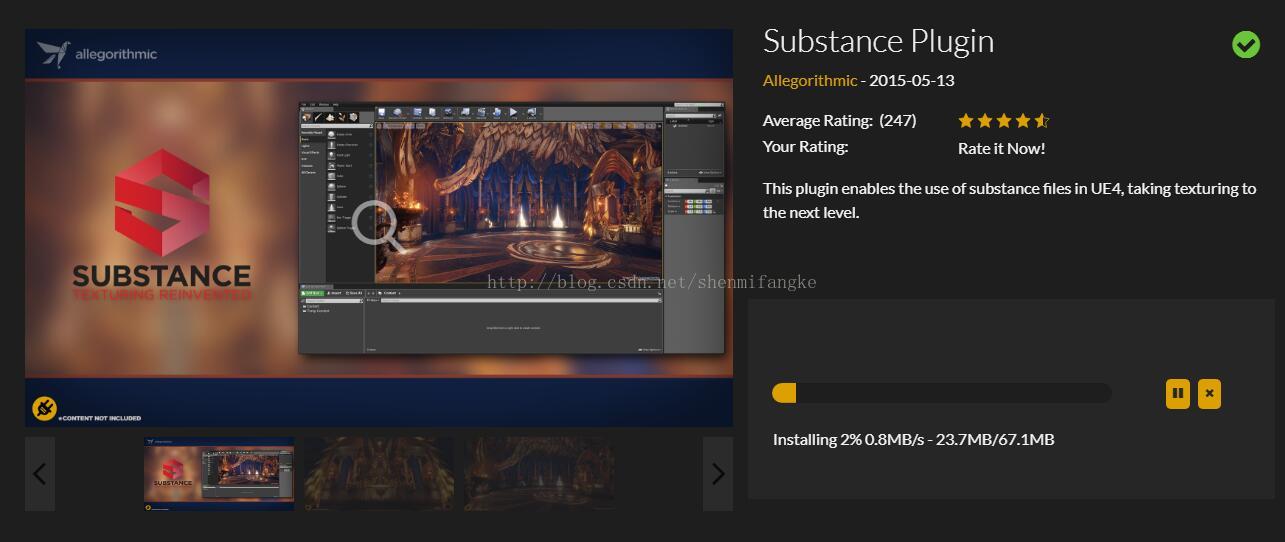Cancel the installation with the X button
The width and height of the screenshot is (1285, 542).
[1209, 393]
